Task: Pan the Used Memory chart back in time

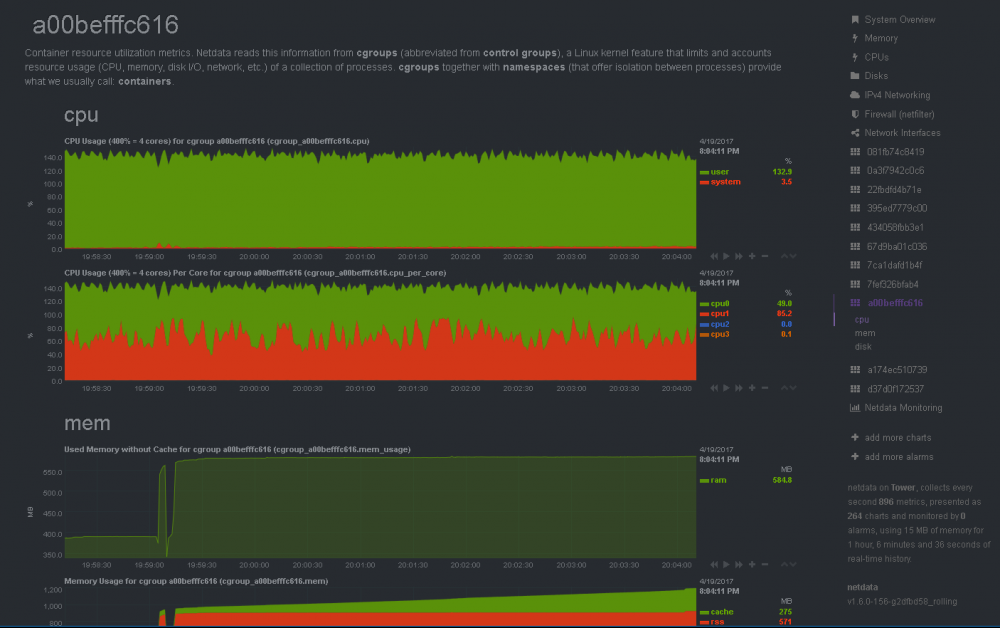Action: [714, 564]
